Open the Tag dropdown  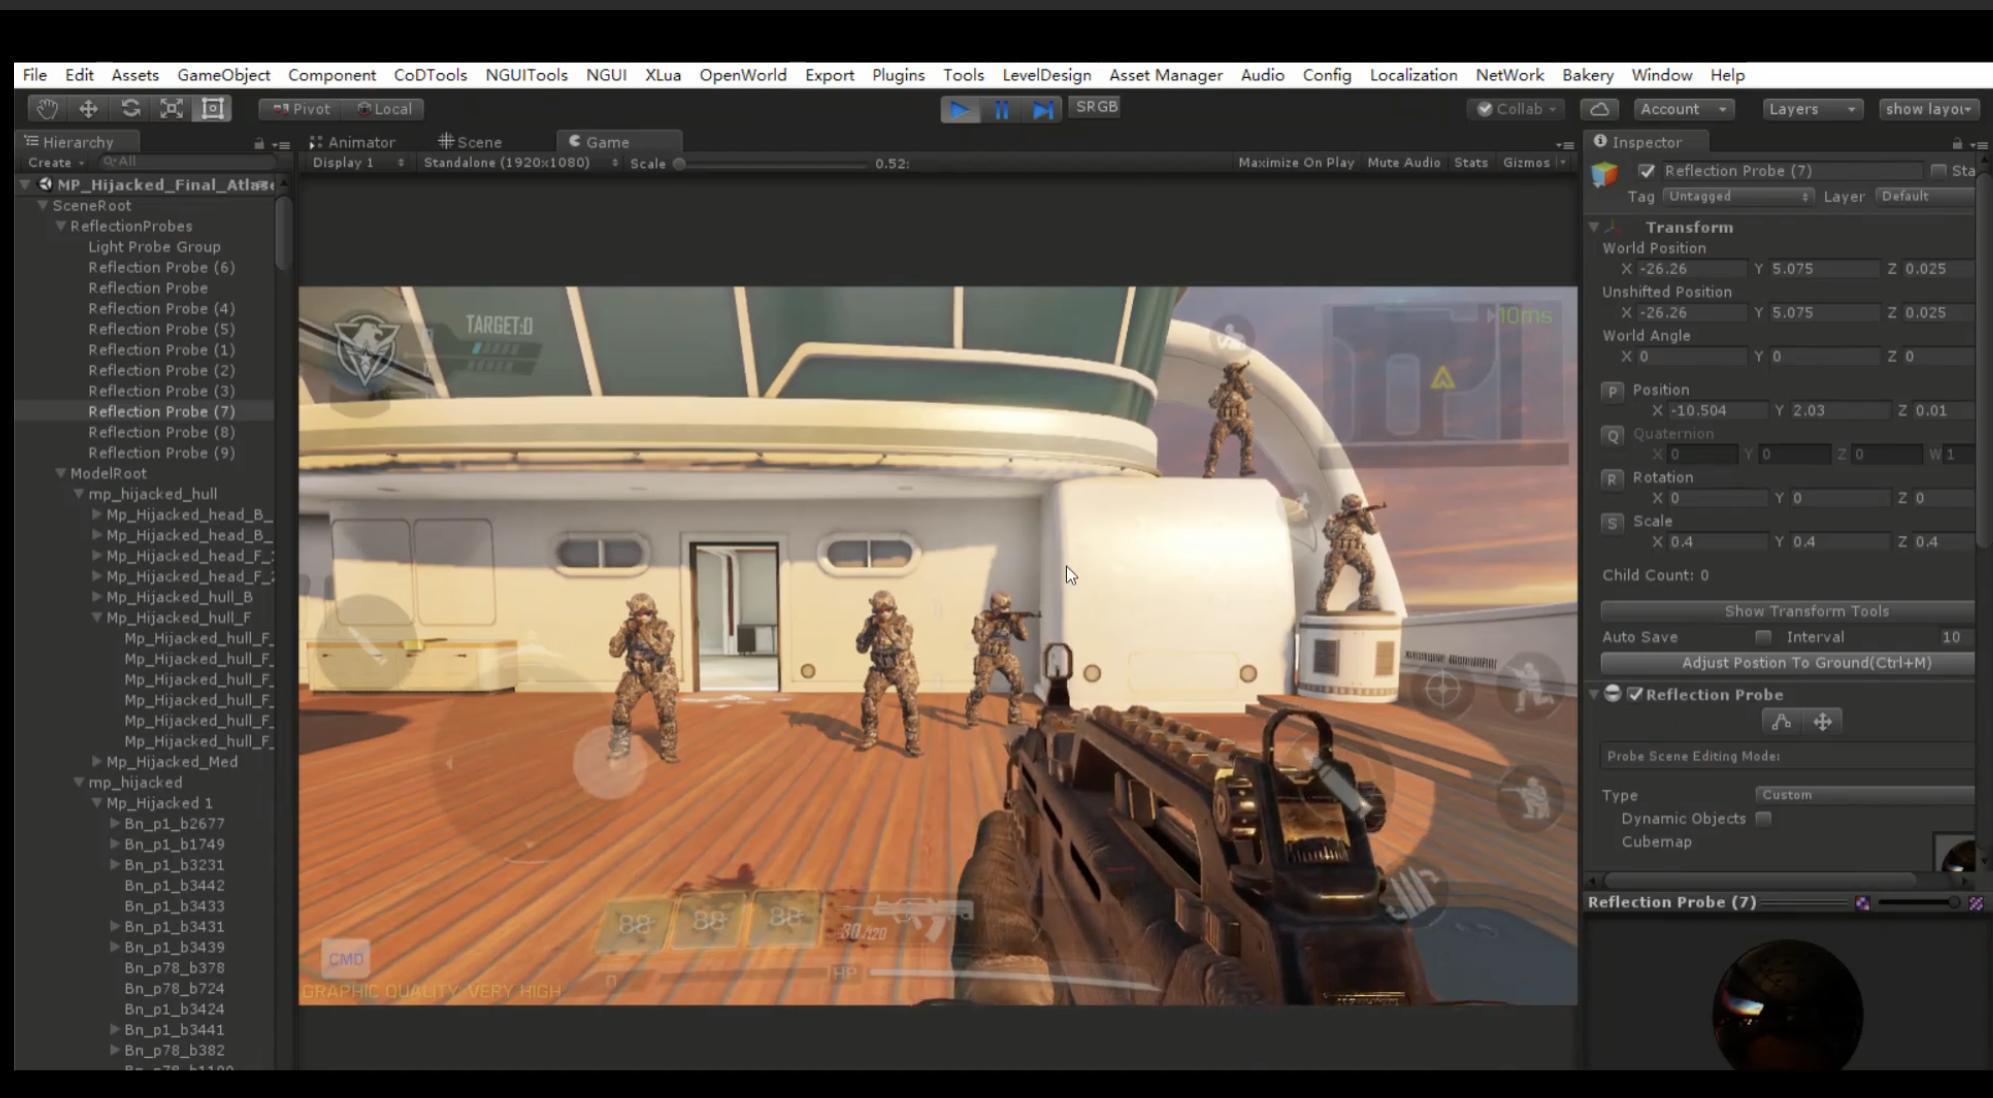click(1738, 196)
